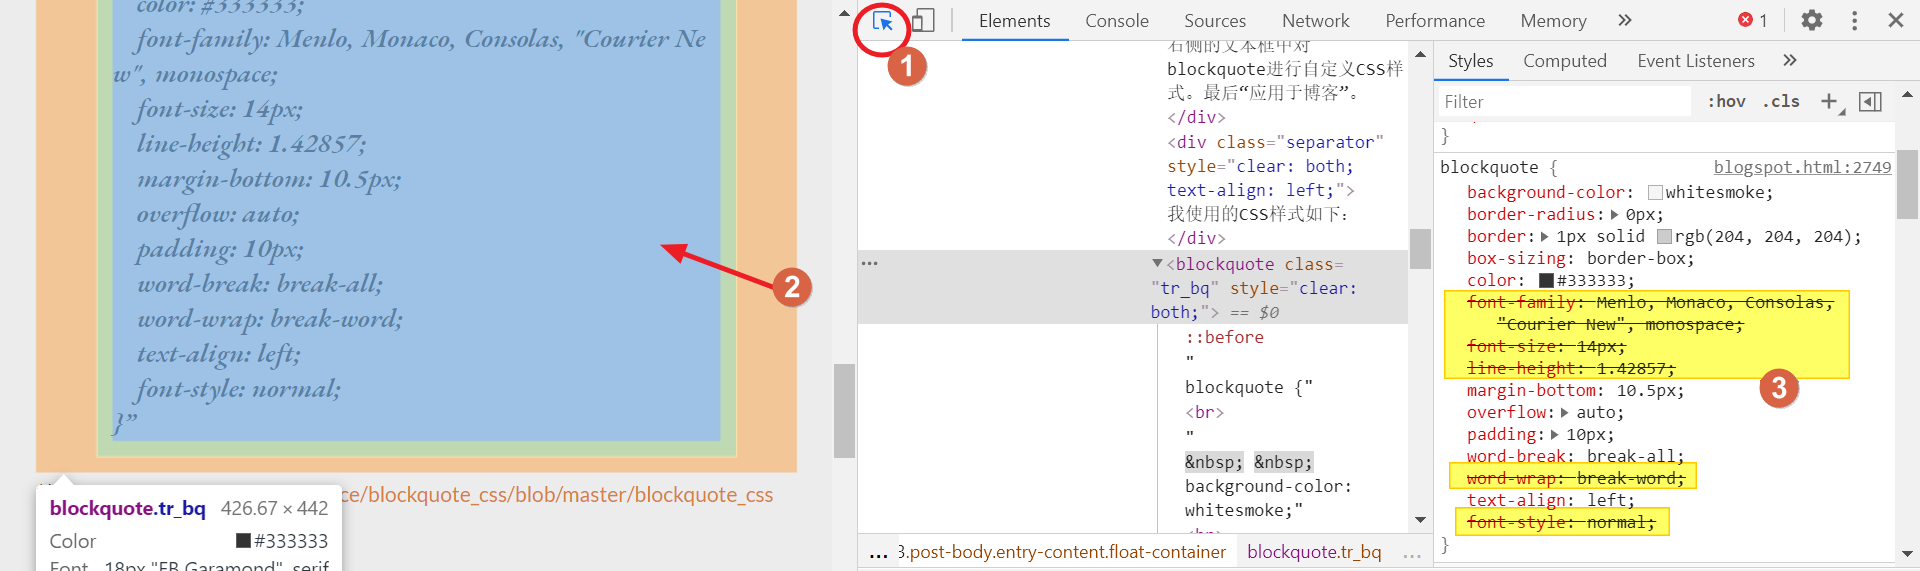Click the whitesmoke background-color swatch
The height and width of the screenshot is (571, 1920).
pyautogui.click(x=1655, y=192)
